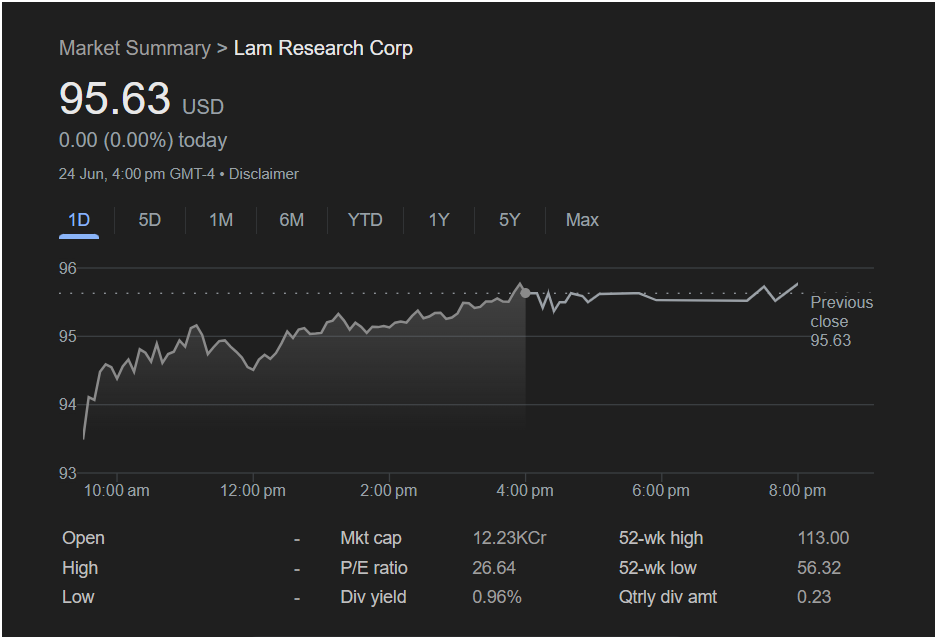Image resolution: width=937 pixels, height=639 pixels.
Task: Click the 95 y-axis label
Action: pos(68,337)
